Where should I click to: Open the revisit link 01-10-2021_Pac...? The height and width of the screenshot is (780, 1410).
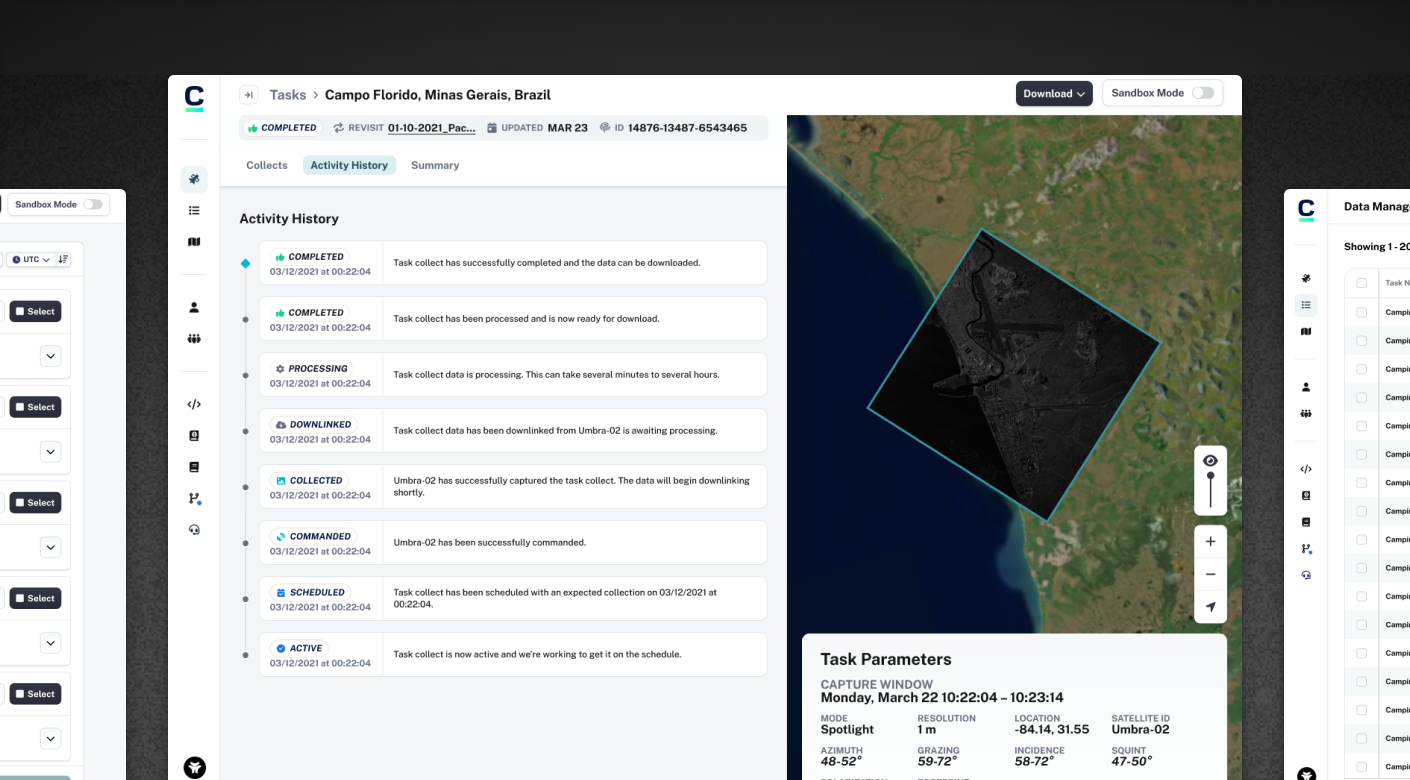coord(431,128)
